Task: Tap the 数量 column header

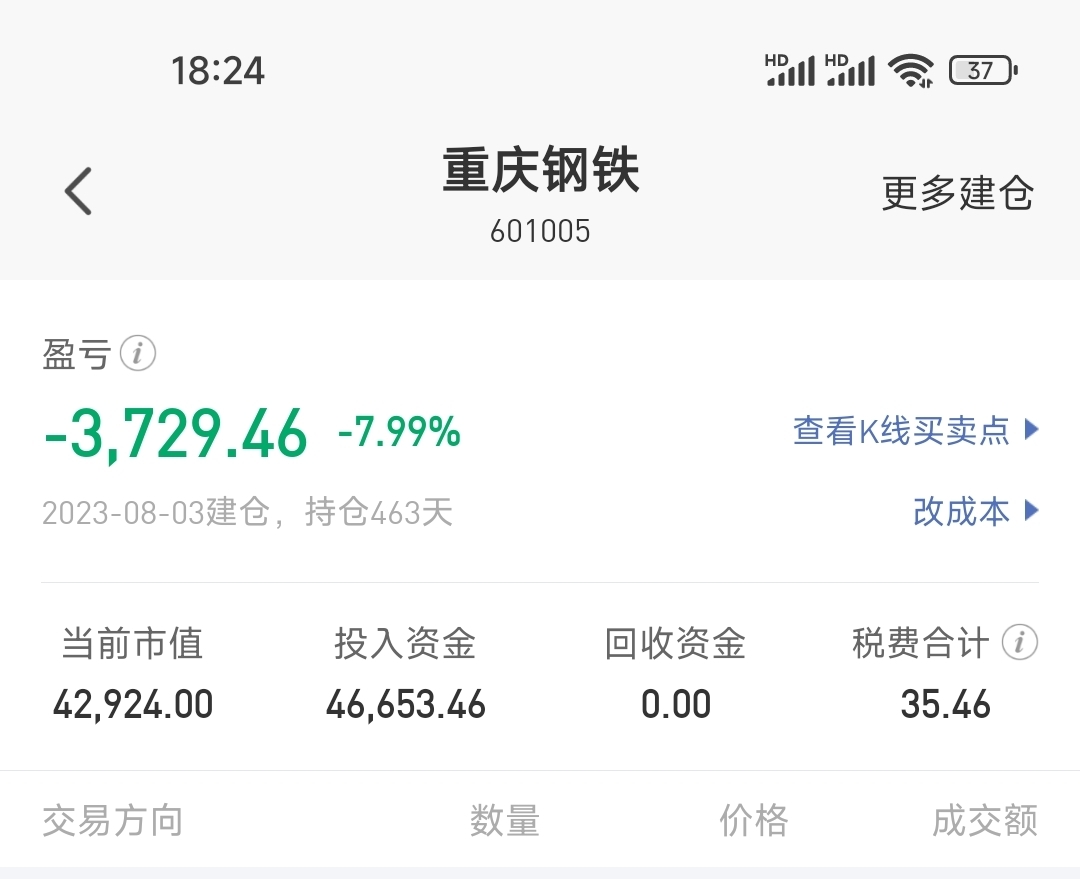Action: 505,820
